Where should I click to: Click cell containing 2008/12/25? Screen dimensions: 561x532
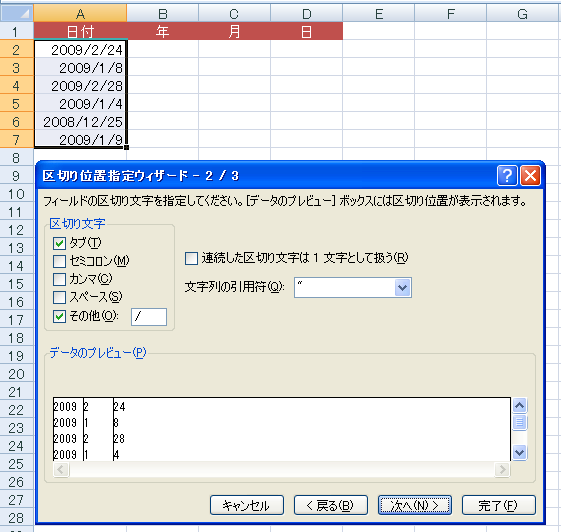[80, 121]
